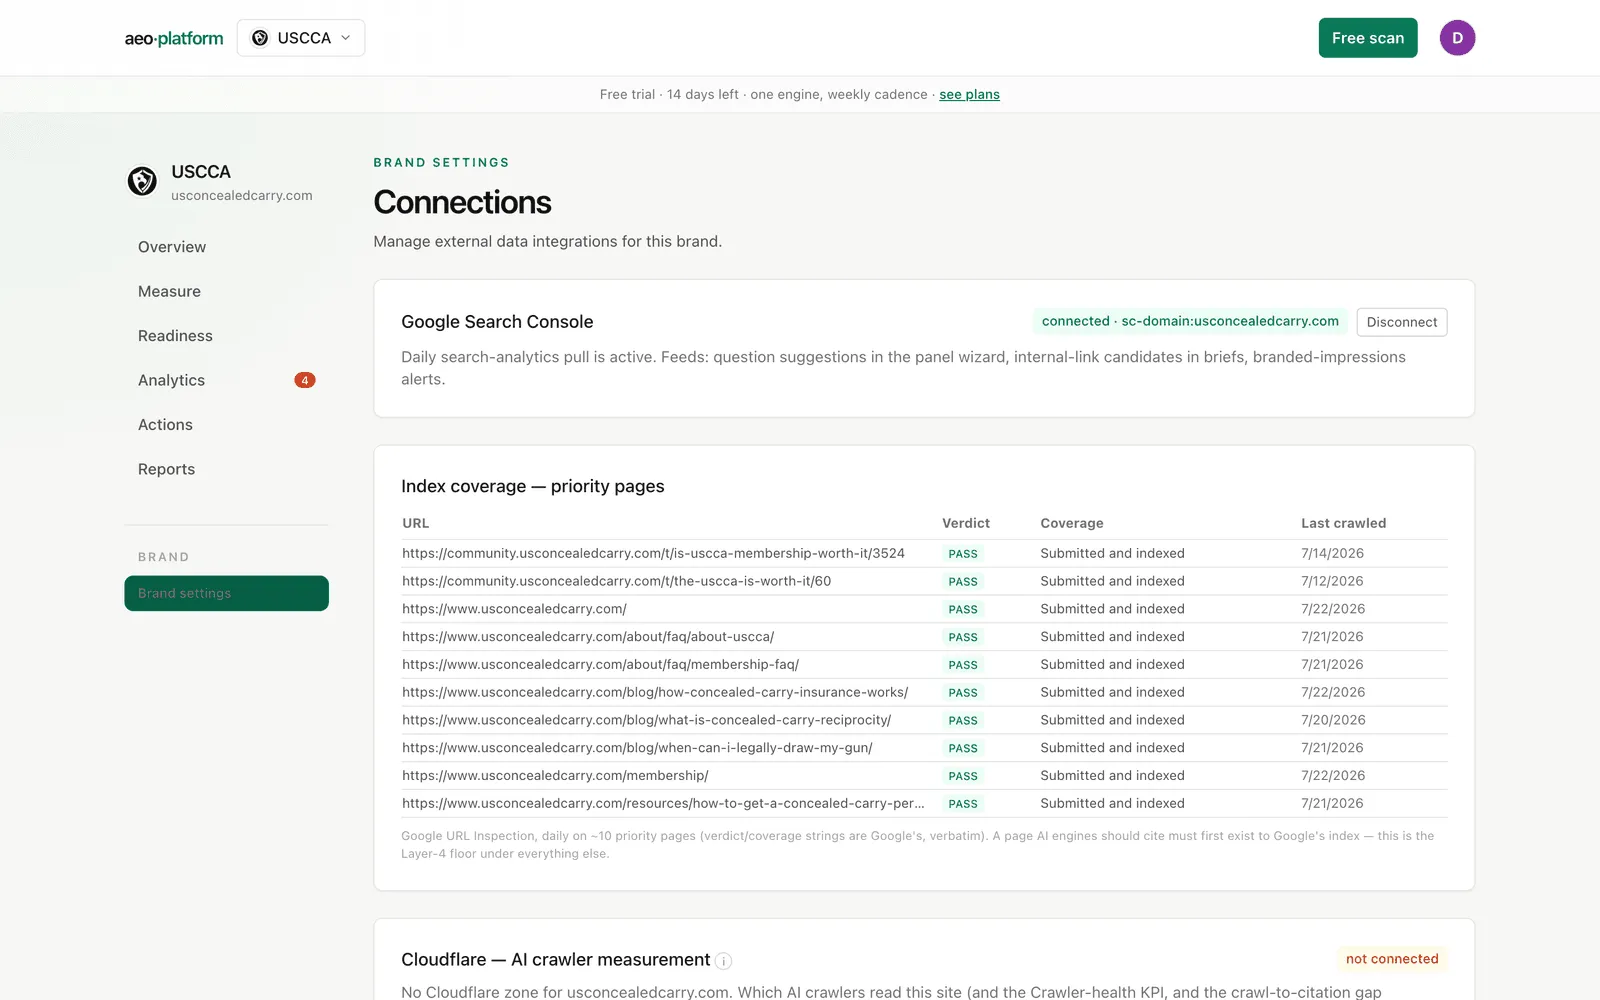Click the when-can-i-legally-draw-my-gun URL

[x=637, y=748]
